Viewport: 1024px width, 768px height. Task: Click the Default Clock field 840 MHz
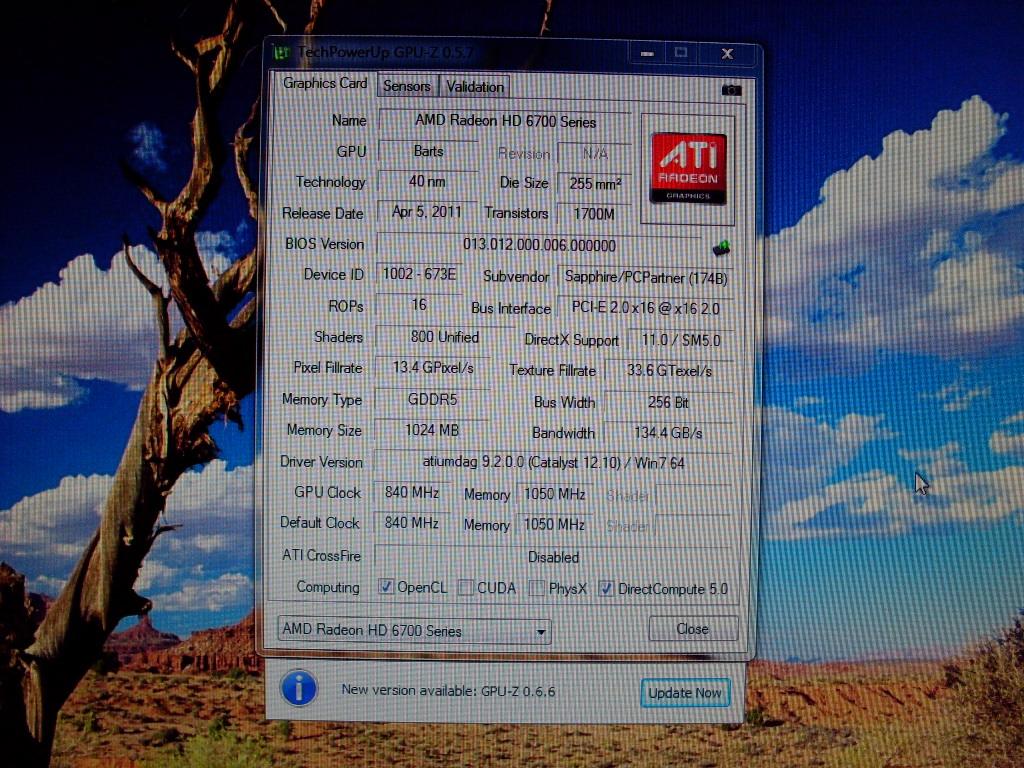click(x=411, y=523)
